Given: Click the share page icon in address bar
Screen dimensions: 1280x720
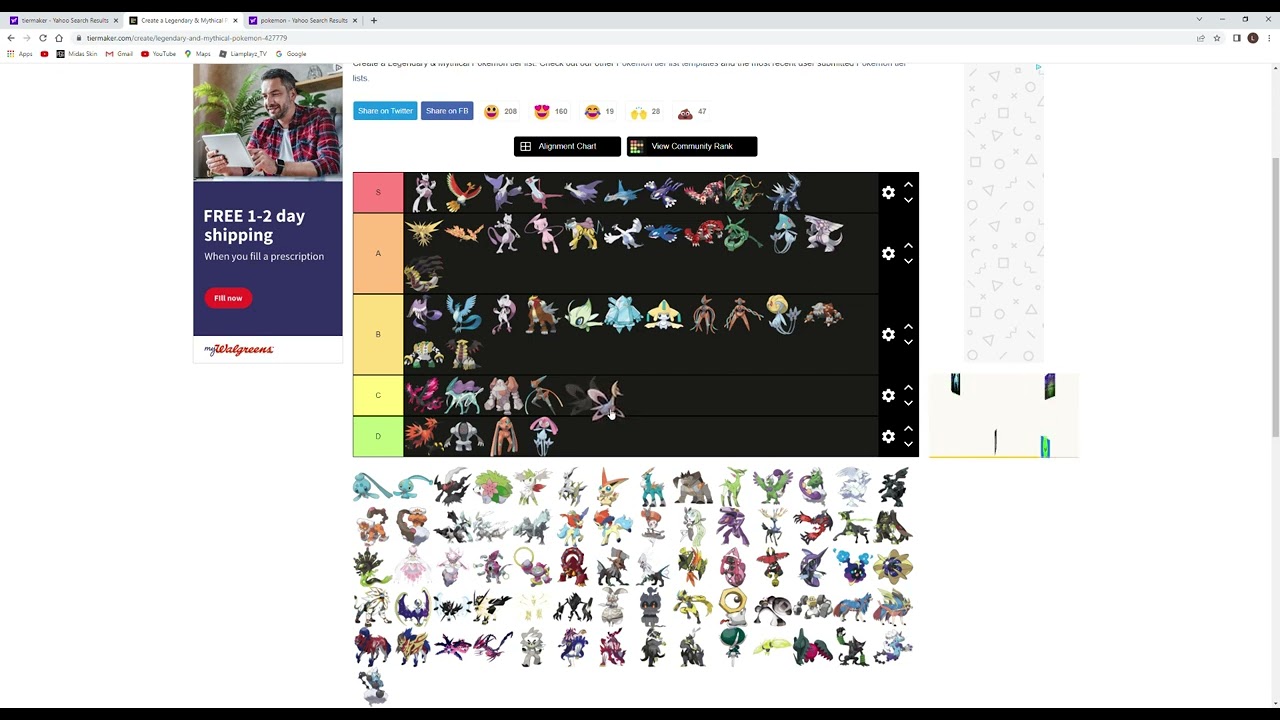Looking at the screenshot, I should (x=1201, y=38).
